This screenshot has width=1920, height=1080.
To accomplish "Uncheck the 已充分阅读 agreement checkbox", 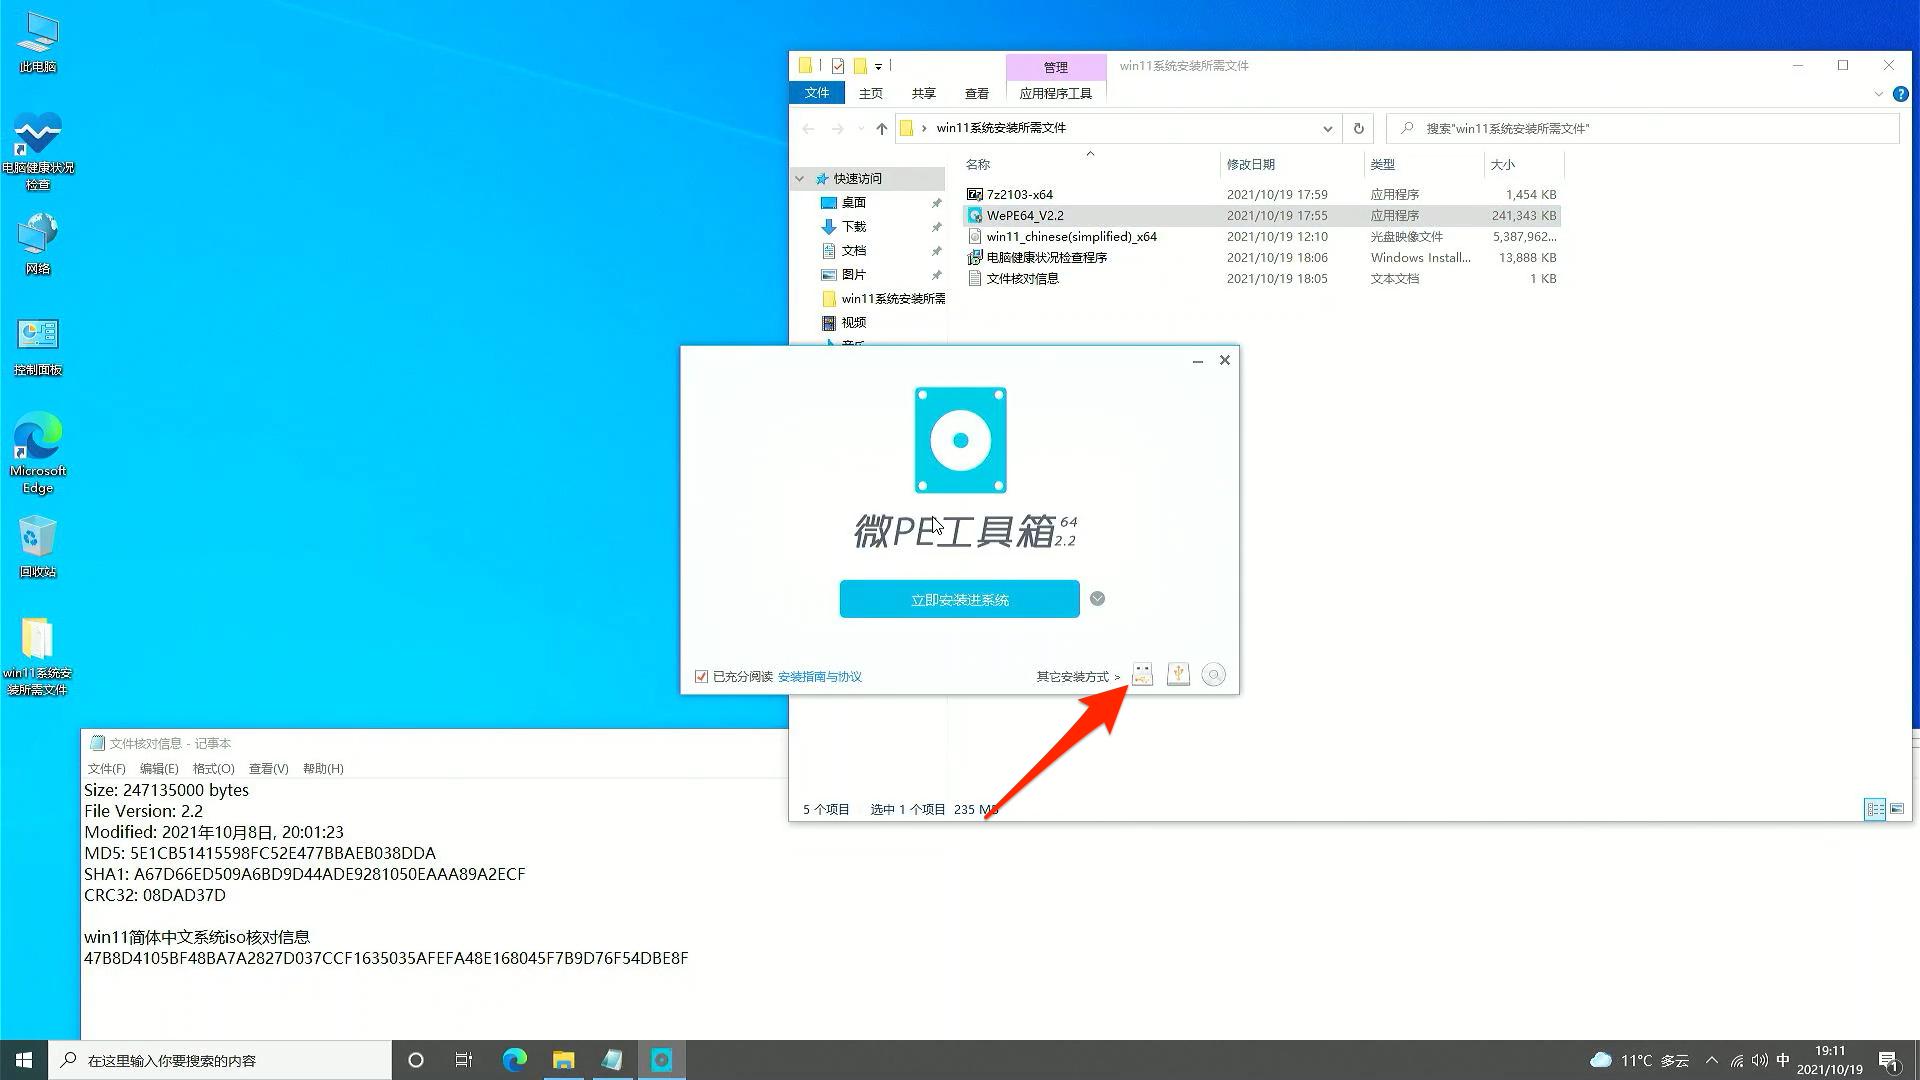I will coord(701,676).
